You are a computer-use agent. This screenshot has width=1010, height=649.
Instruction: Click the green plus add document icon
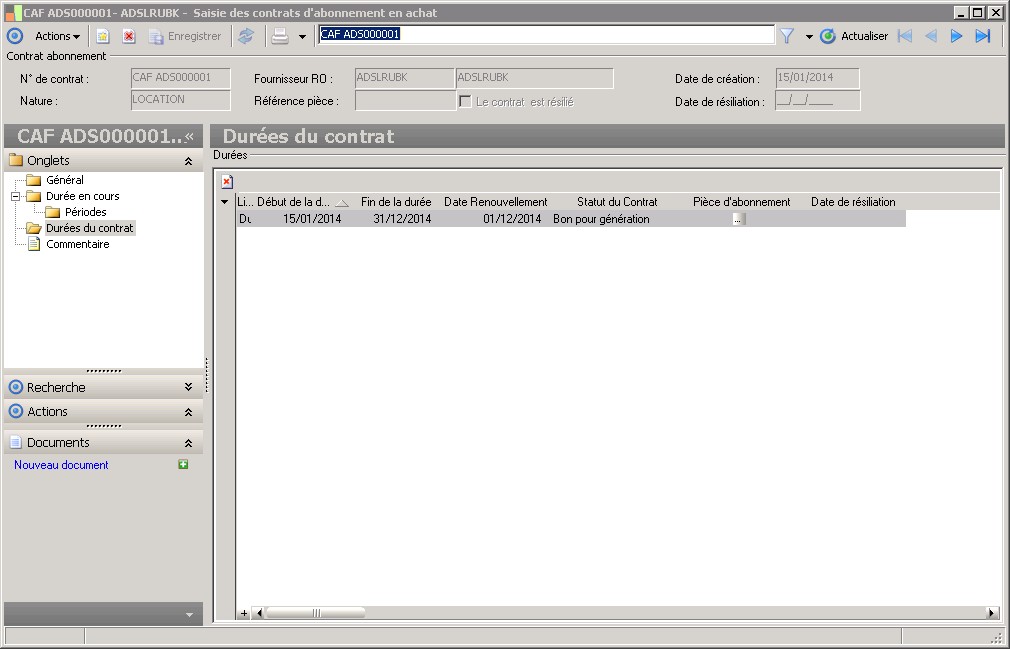point(183,464)
